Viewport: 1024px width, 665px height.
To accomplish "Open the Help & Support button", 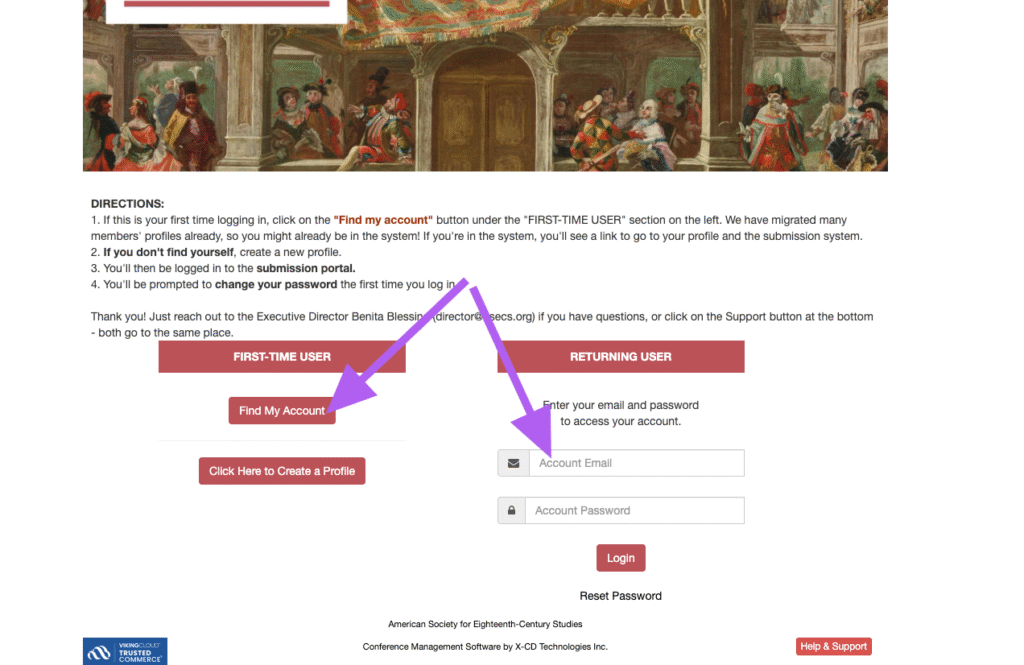I will 833,647.
